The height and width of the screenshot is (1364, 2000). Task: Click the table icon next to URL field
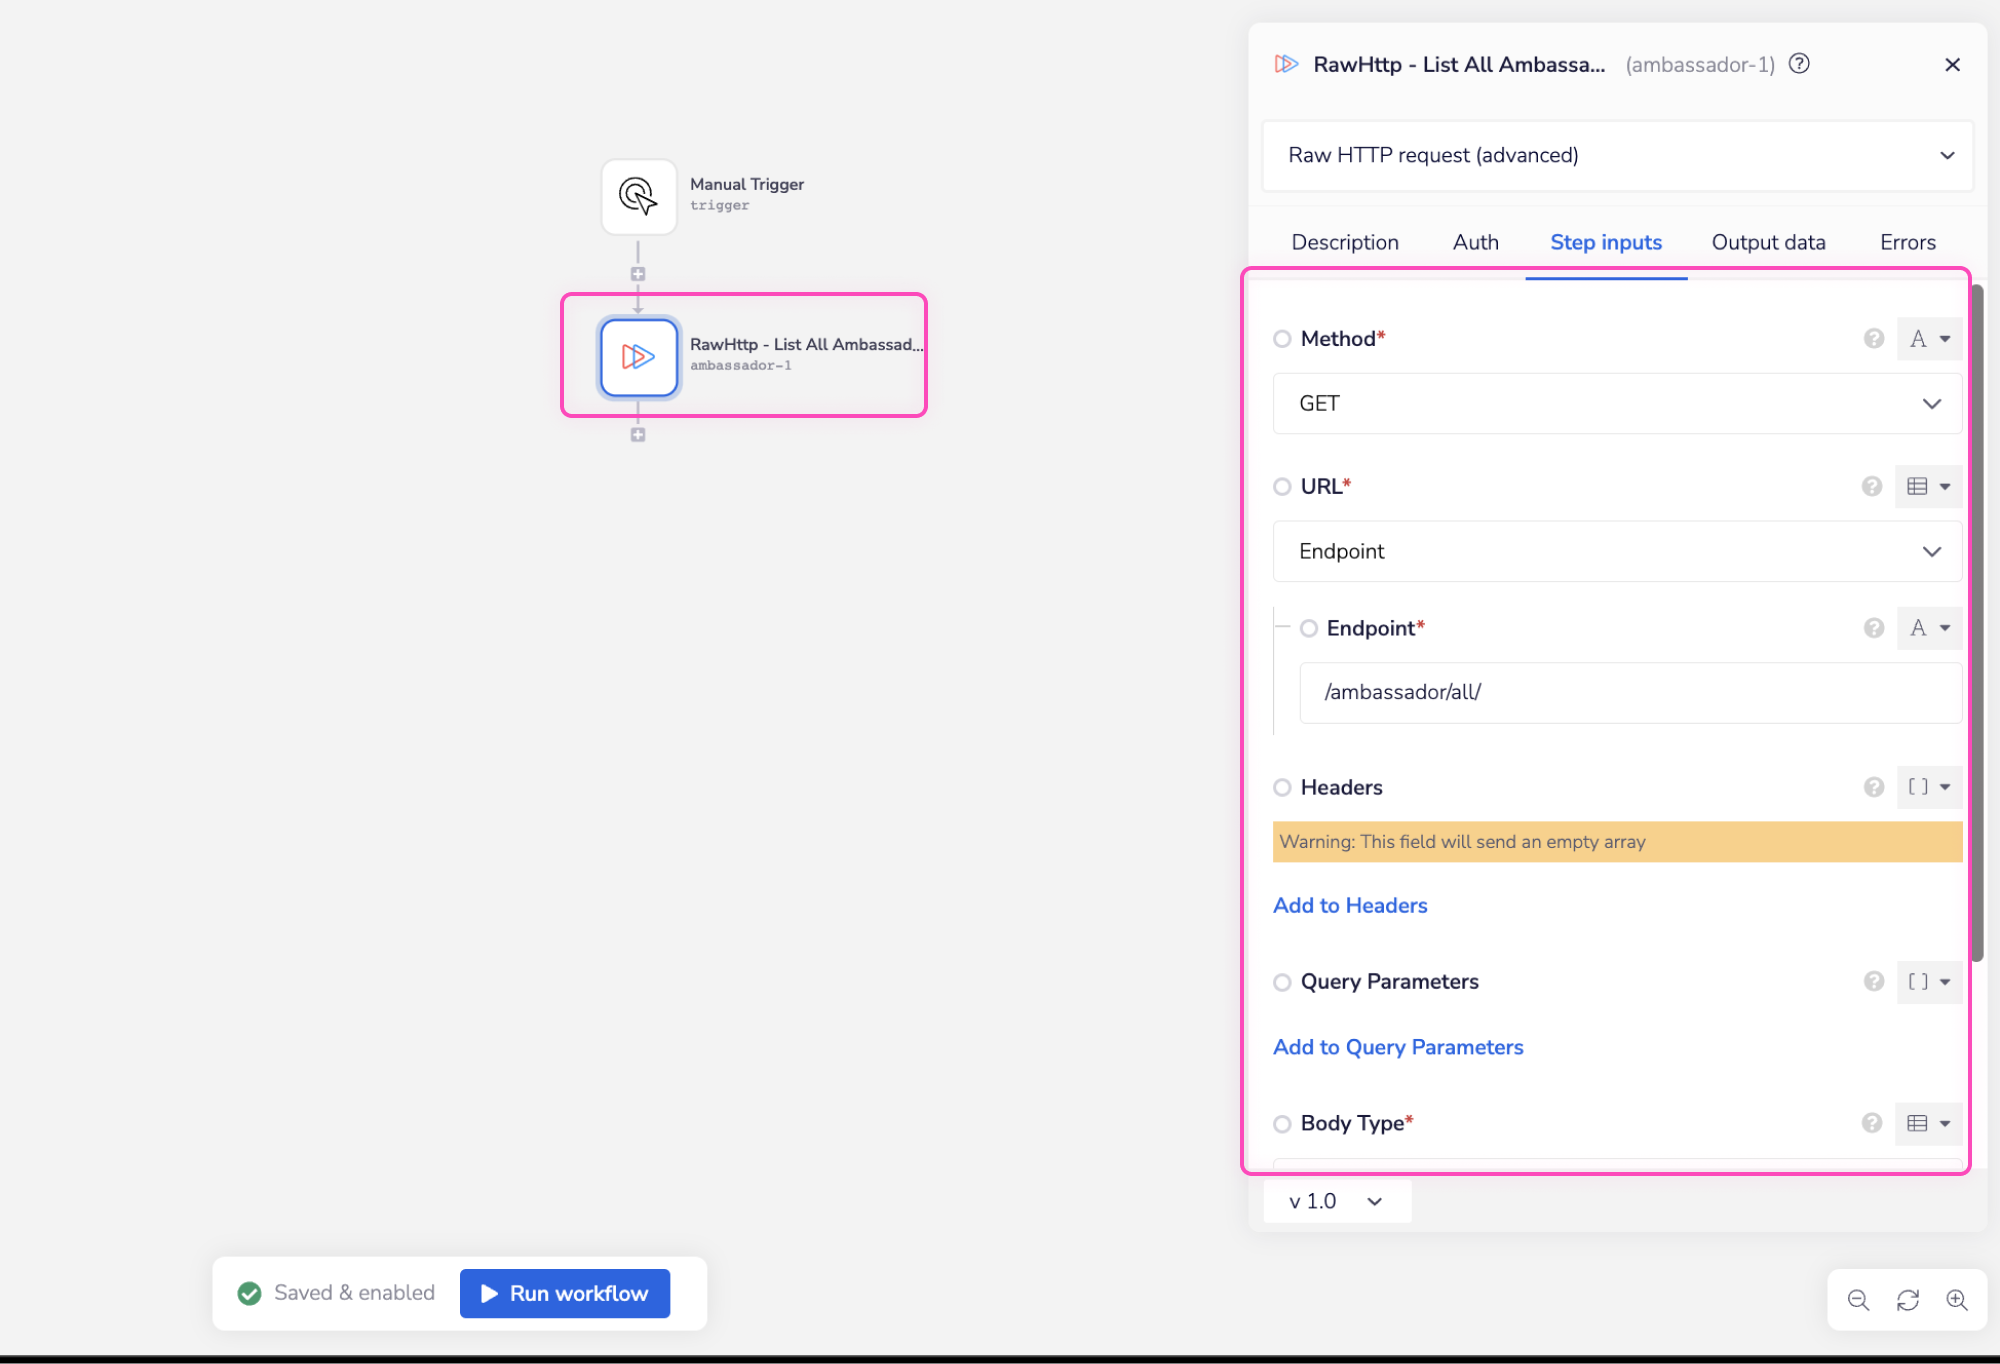(1916, 486)
